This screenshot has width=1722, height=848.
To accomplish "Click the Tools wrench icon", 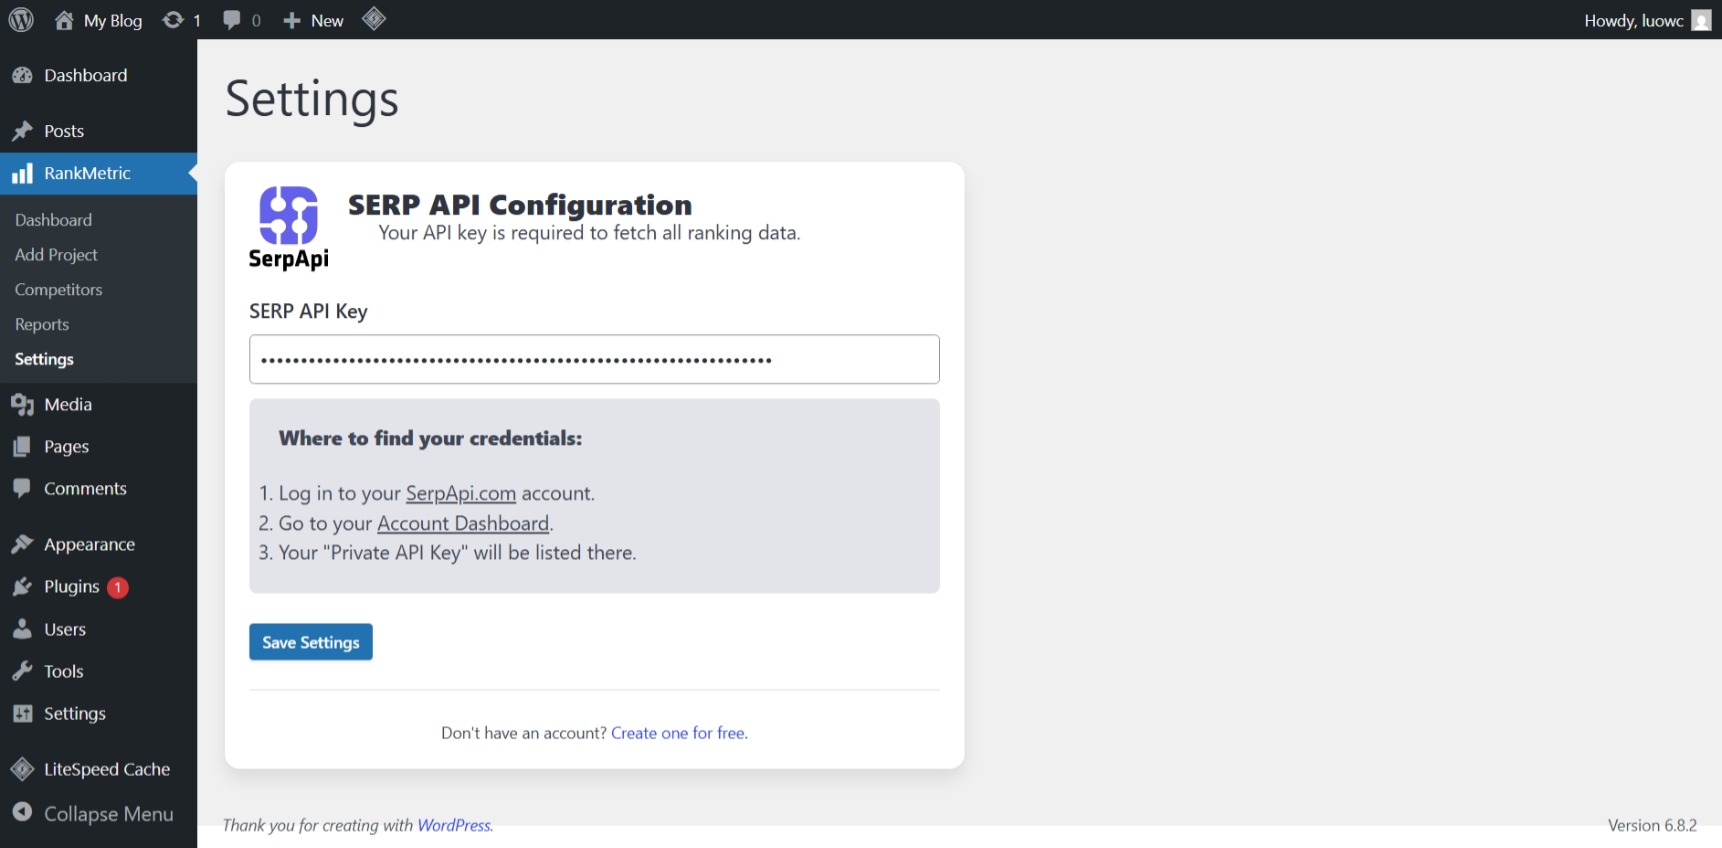I will 22,671.
